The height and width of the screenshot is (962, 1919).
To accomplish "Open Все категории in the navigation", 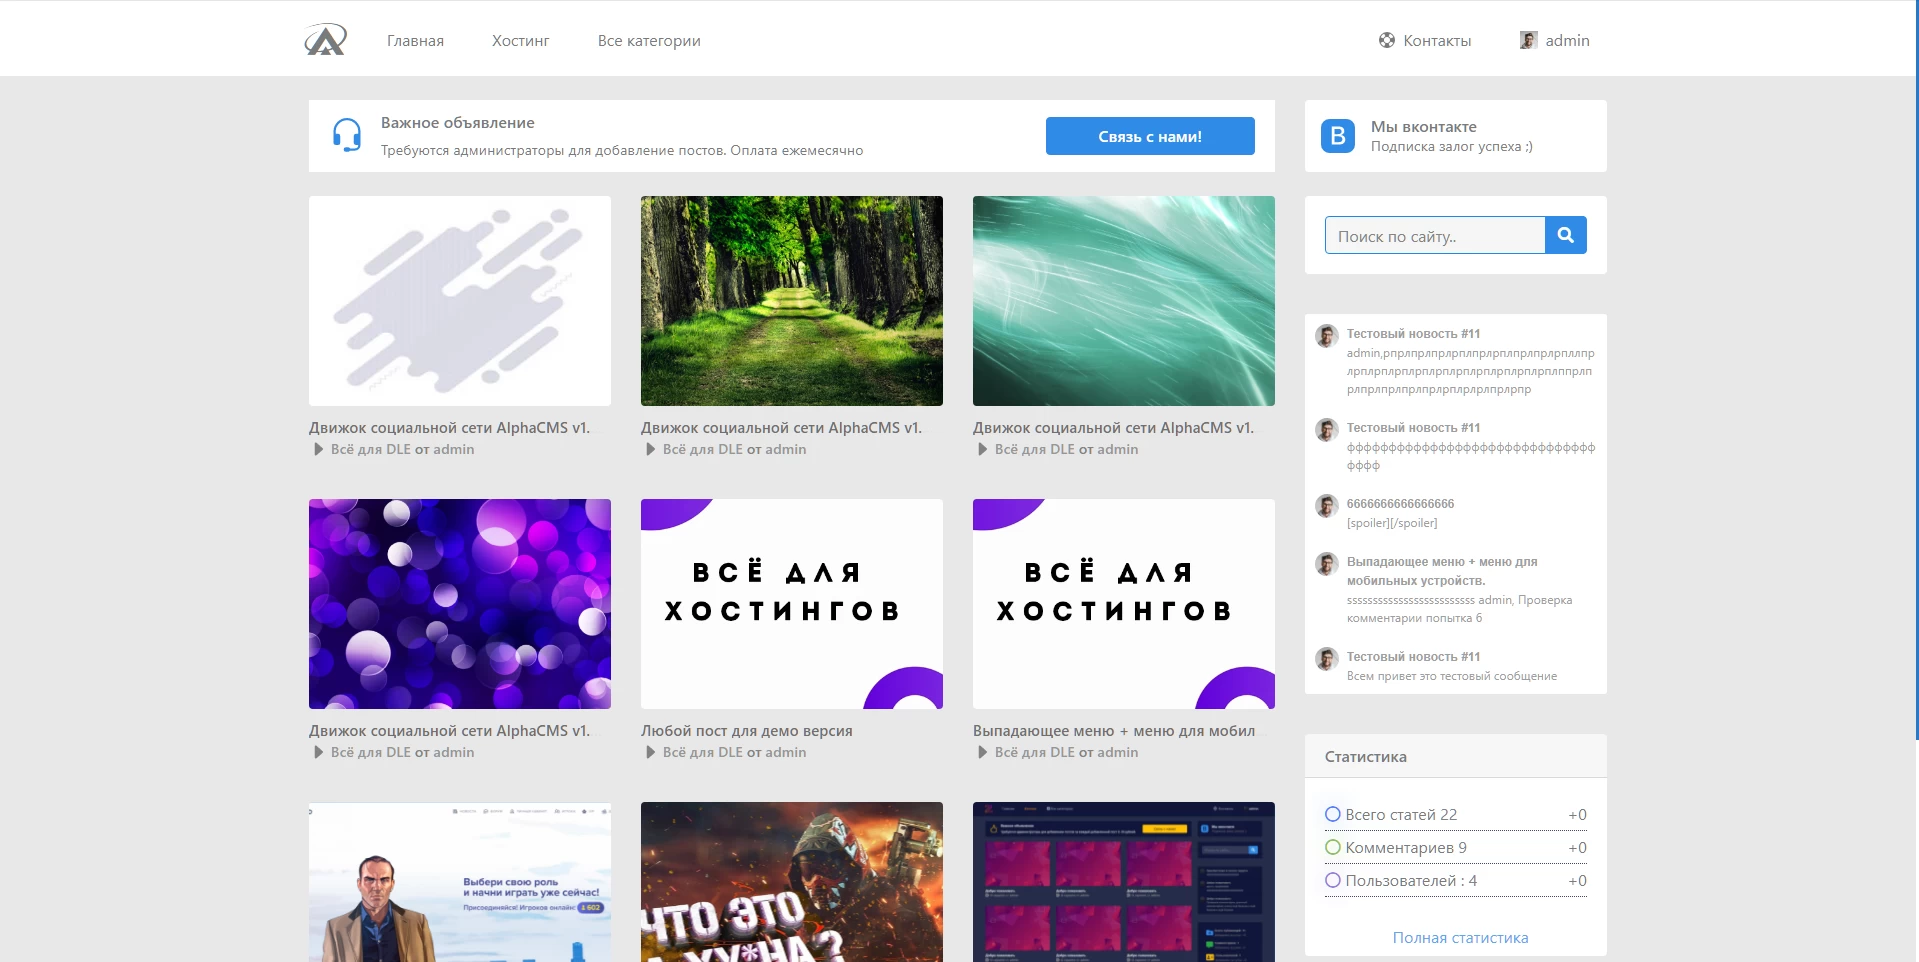I will (649, 41).
